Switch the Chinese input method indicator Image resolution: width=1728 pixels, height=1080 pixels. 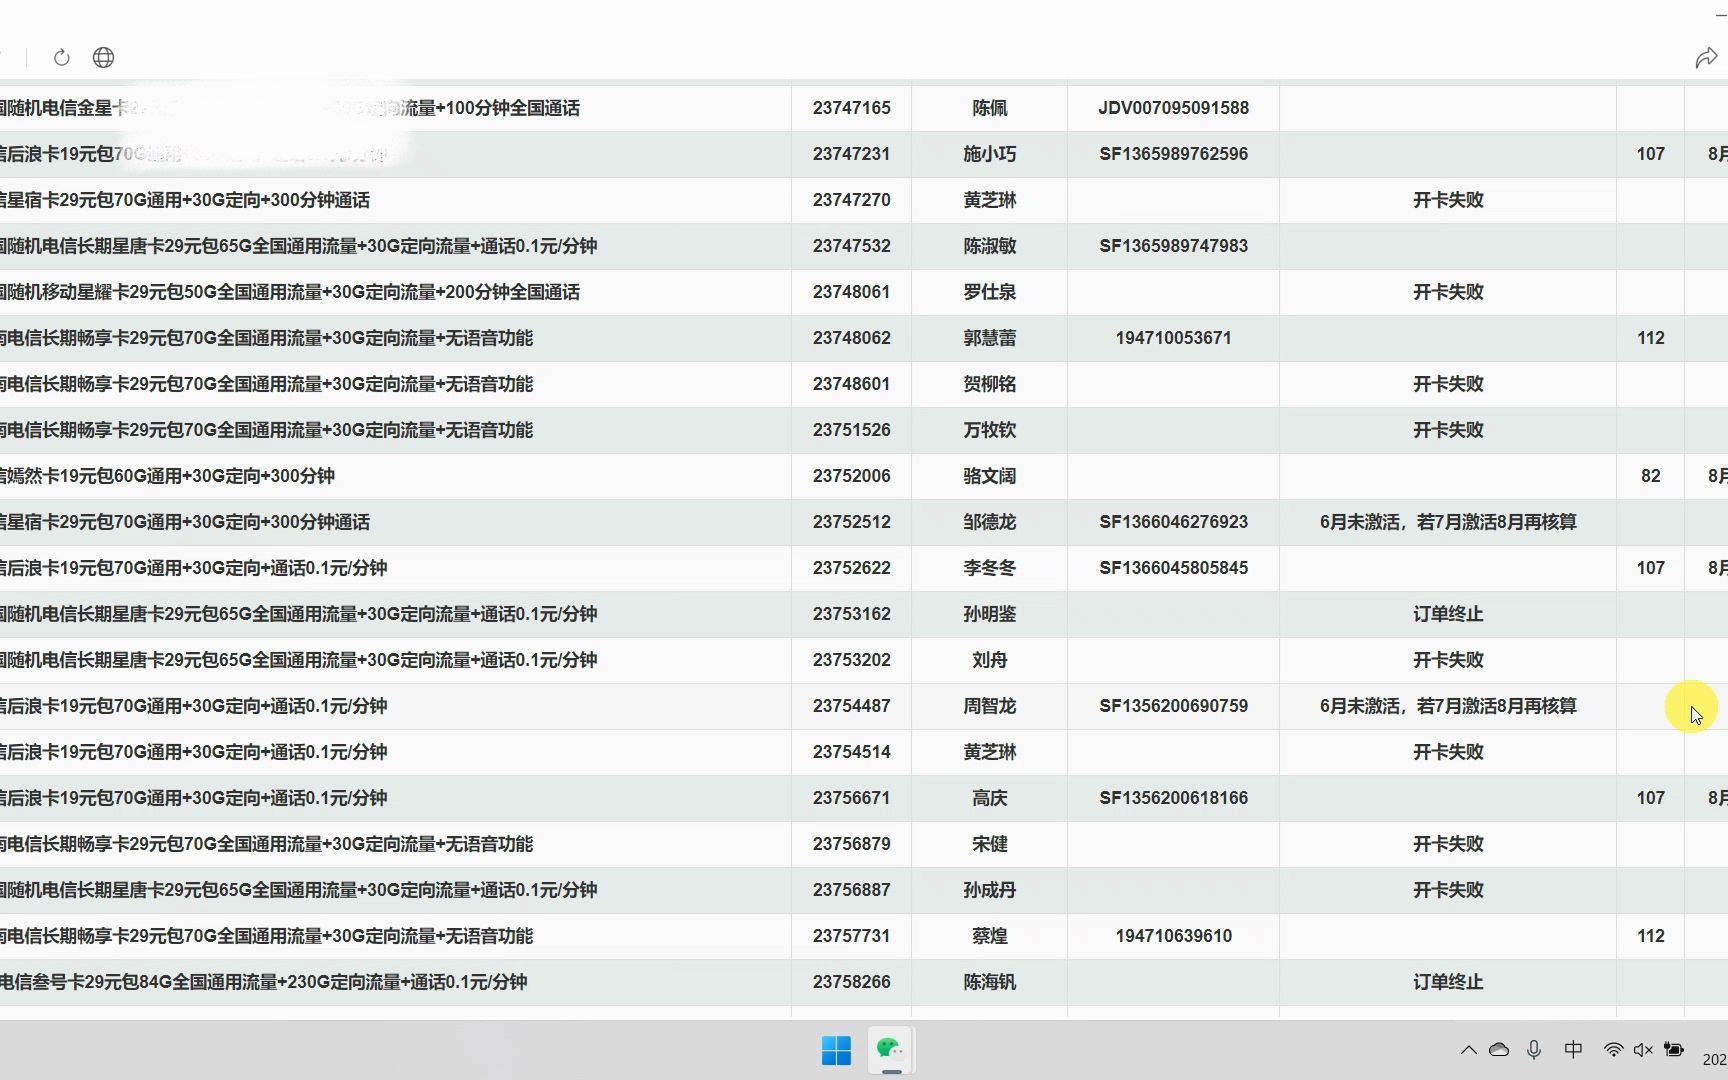point(1573,1050)
